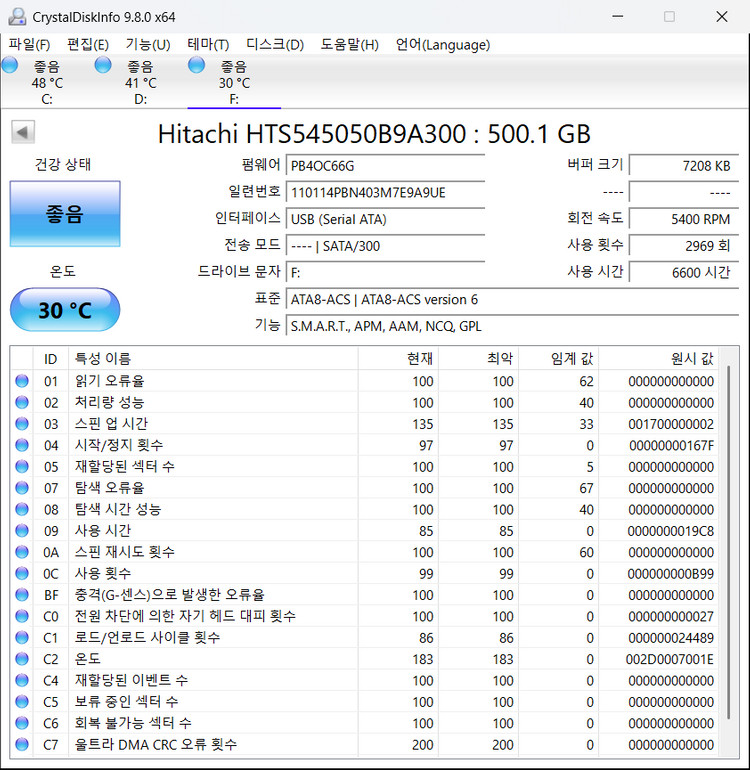Select the 읽기 오류율 attribute name
This screenshot has height=770, width=750.
109,381
